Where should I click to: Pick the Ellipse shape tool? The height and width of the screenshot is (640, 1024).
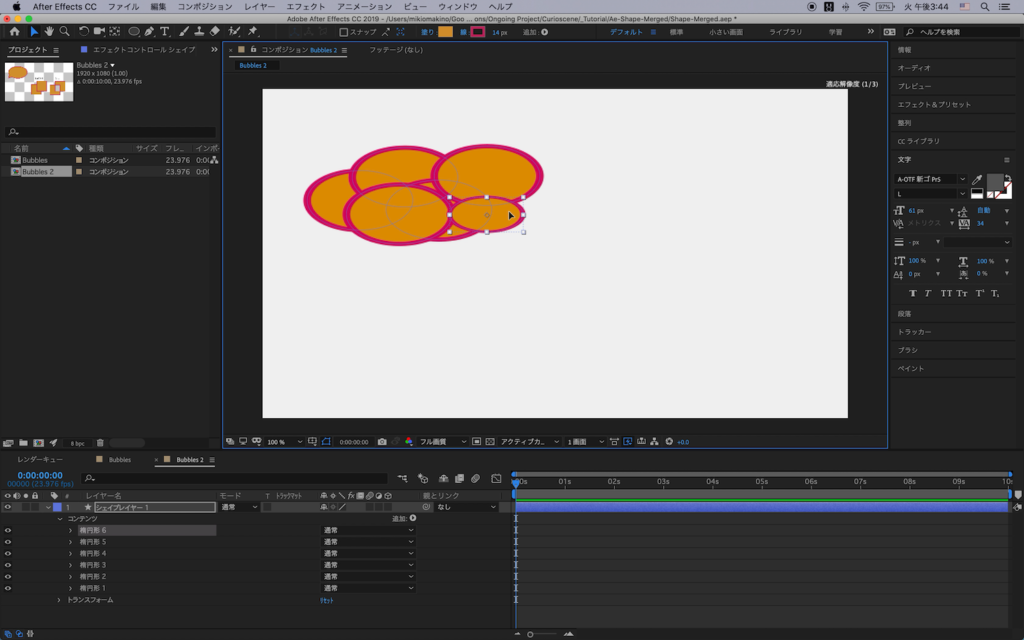(133, 32)
